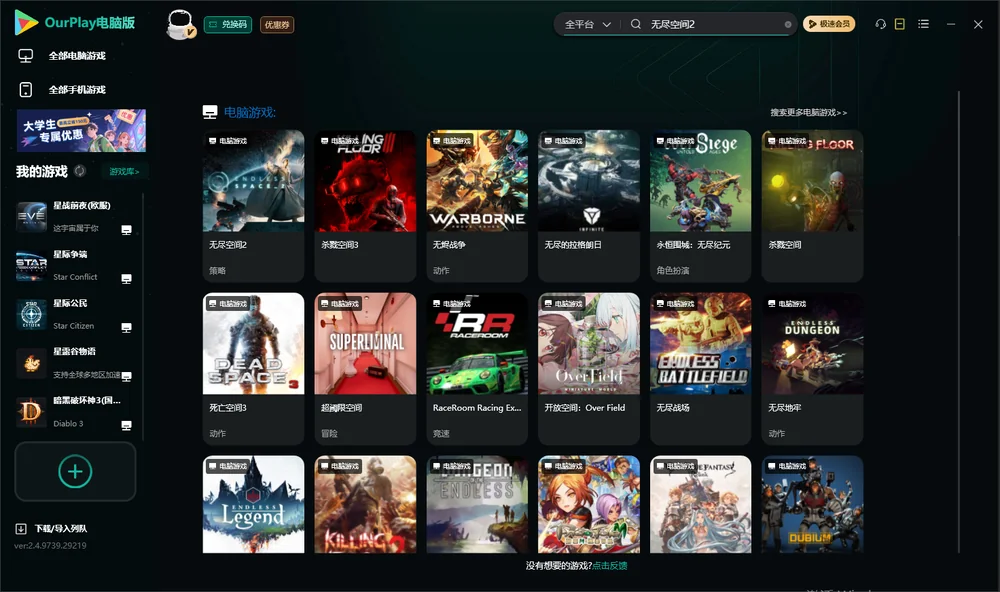Open 搜索更多电脑游戏>> link

click(x=808, y=112)
